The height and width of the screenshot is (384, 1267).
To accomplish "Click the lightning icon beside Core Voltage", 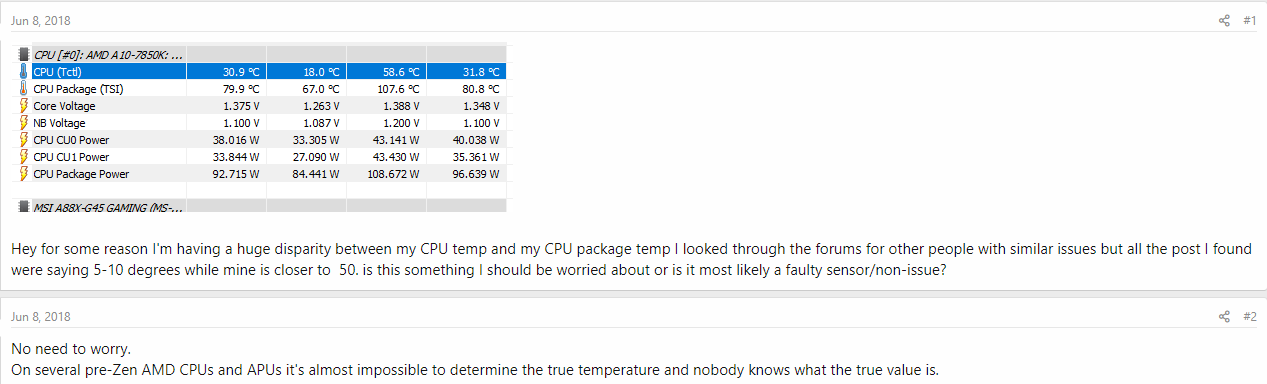I will 25,105.
